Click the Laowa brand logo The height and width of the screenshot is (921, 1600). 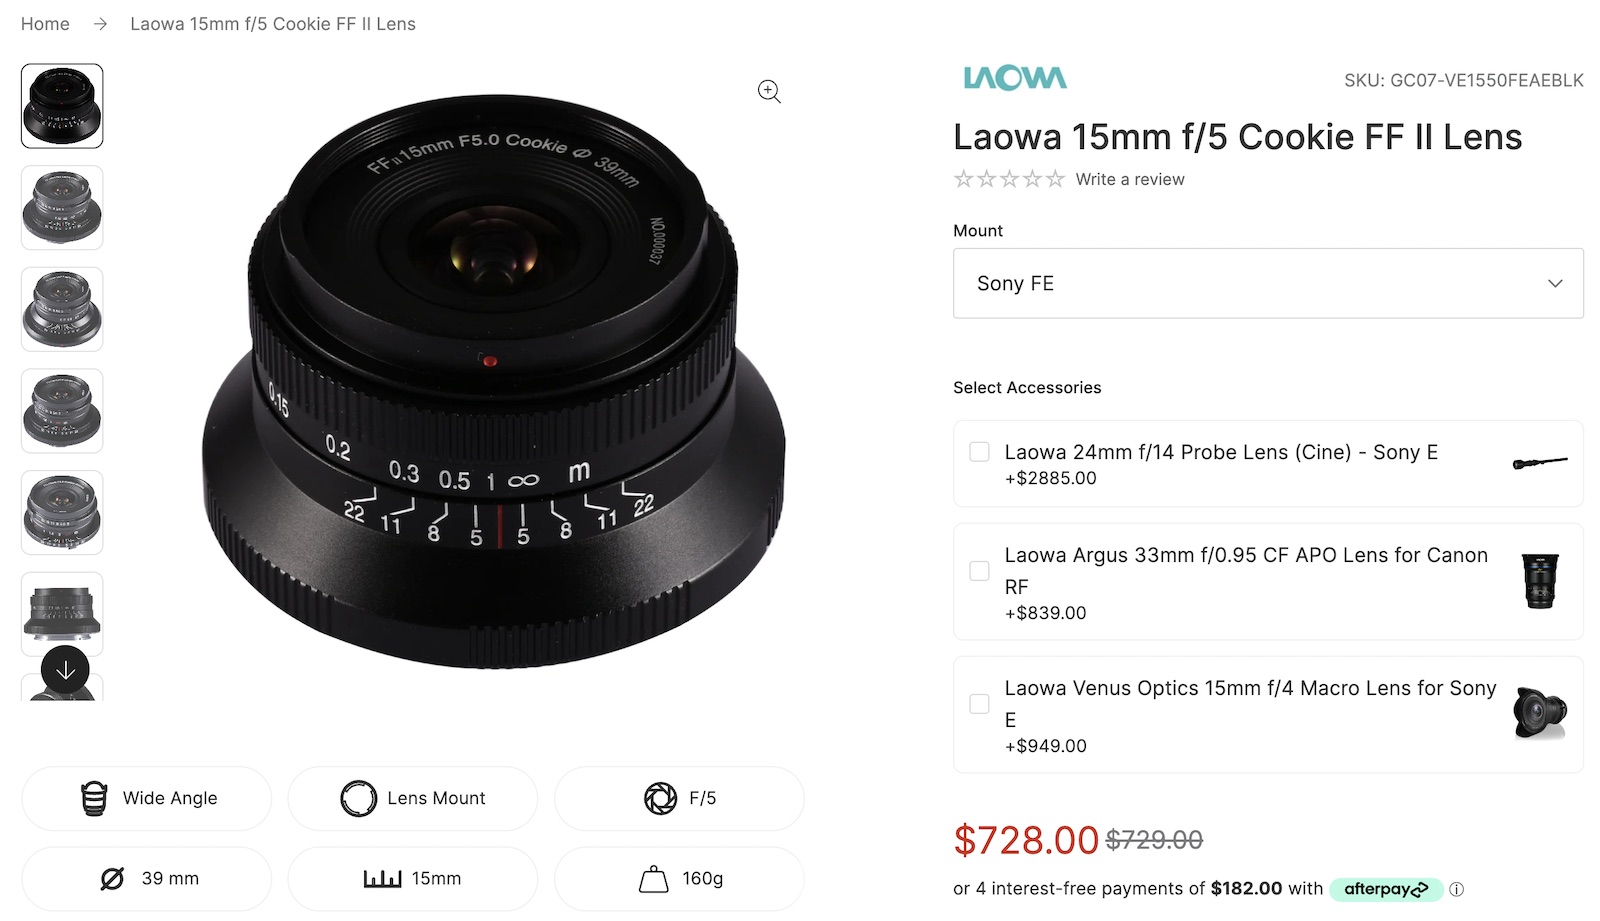[x=1014, y=78]
